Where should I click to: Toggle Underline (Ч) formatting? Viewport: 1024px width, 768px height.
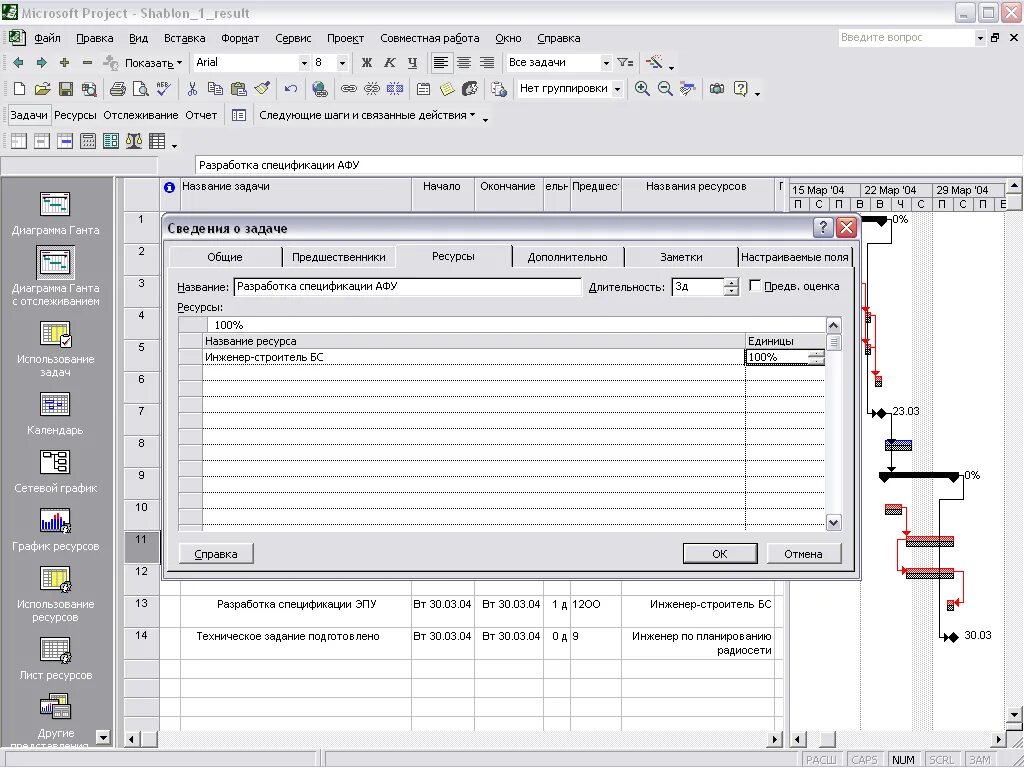coord(412,63)
